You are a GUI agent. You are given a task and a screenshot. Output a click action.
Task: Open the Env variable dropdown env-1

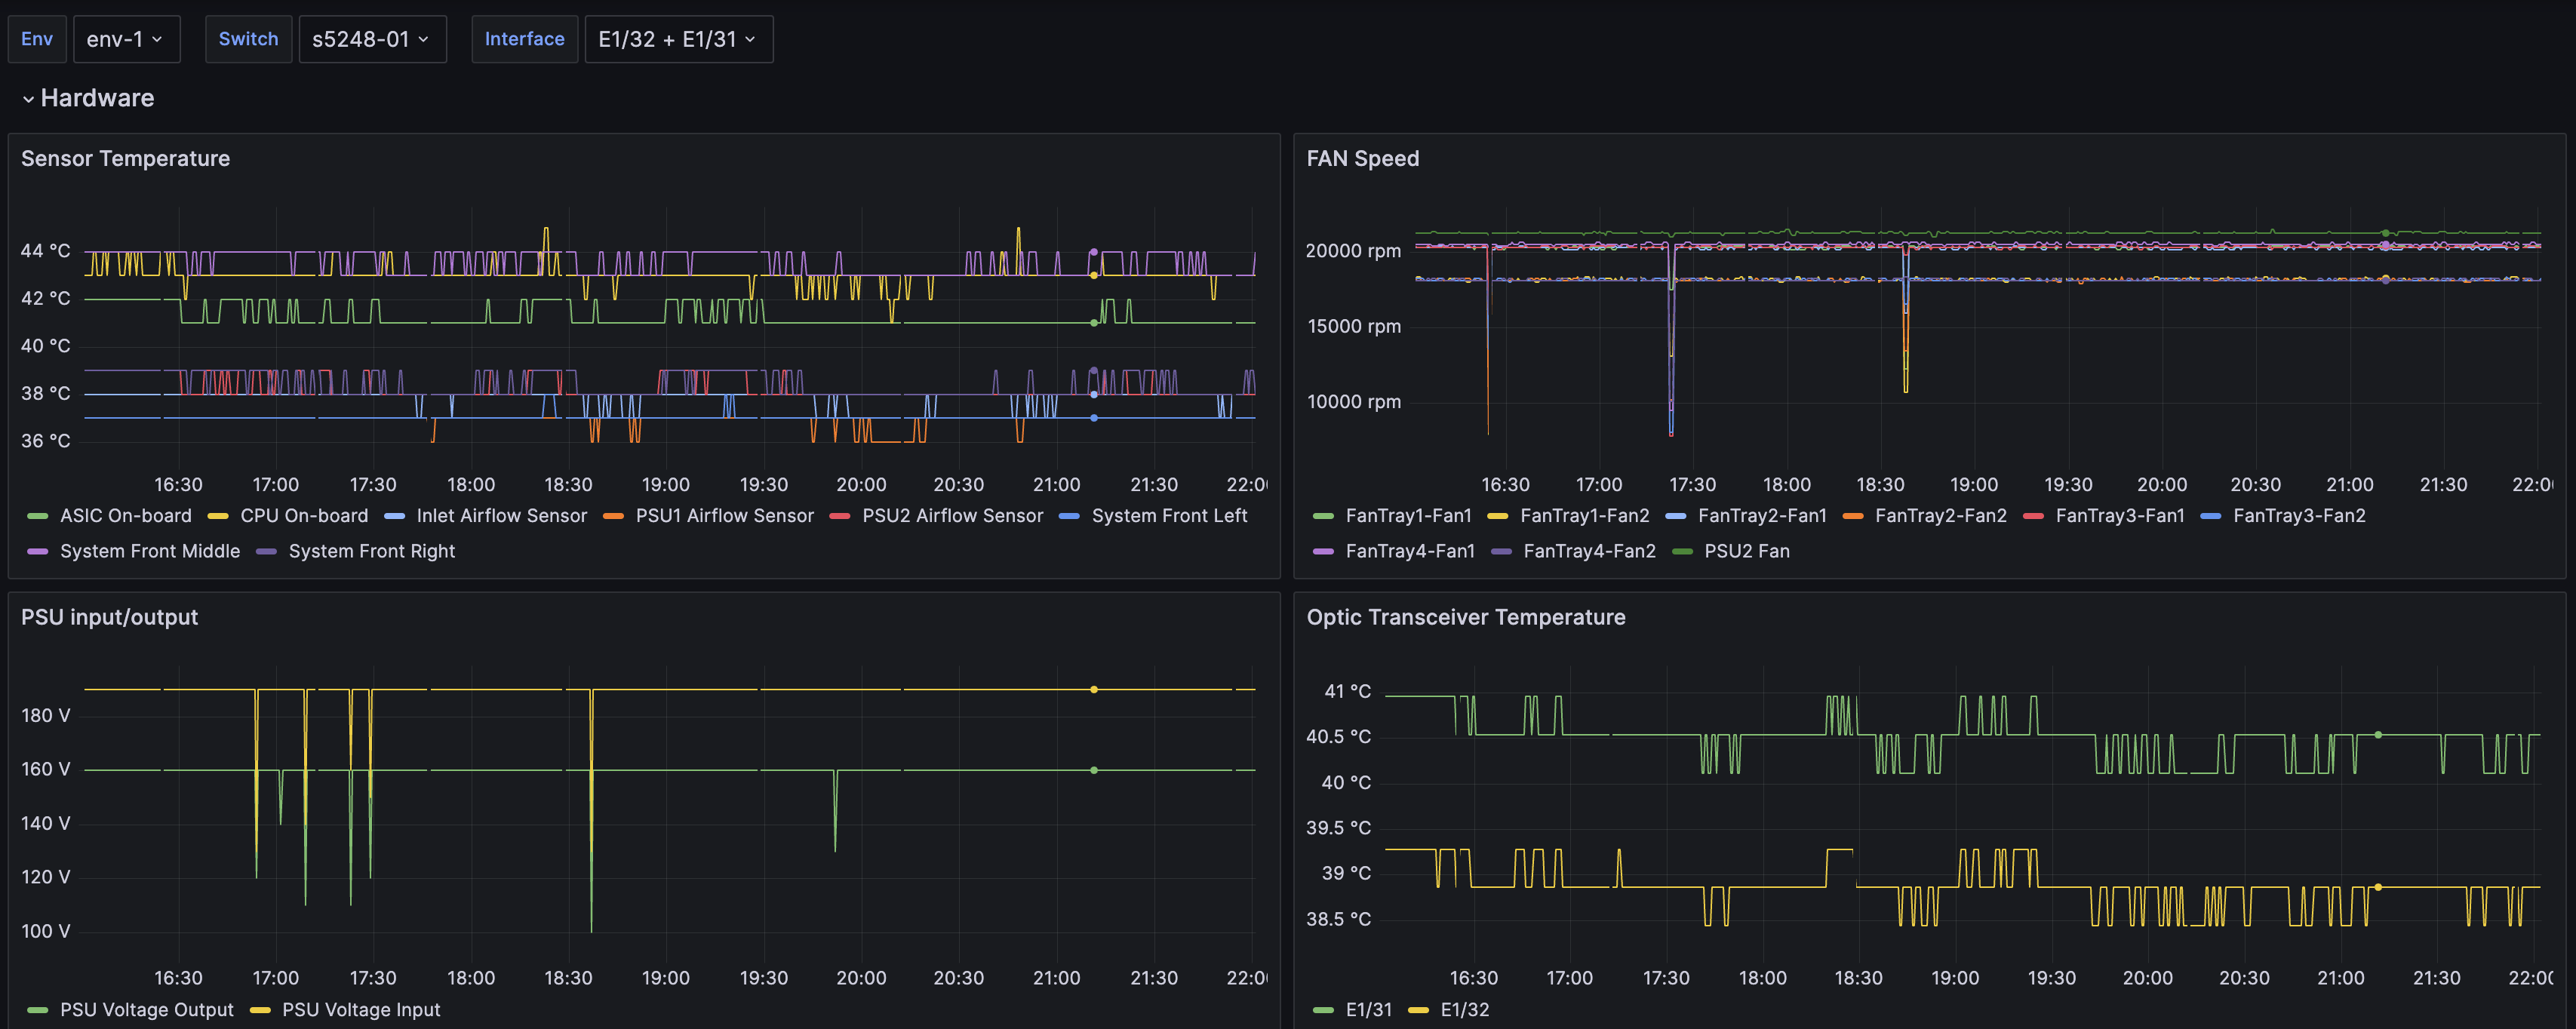126,39
